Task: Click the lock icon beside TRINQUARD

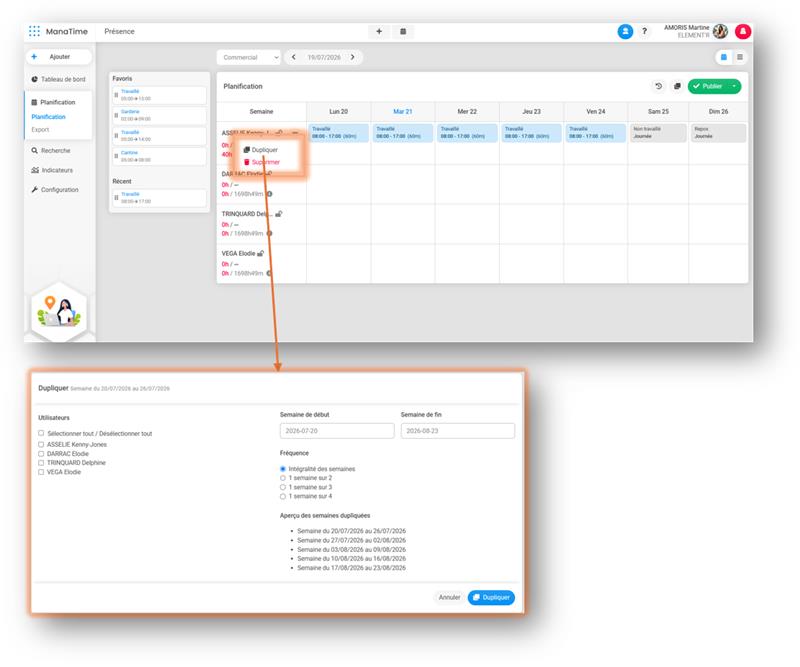Action: tap(279, 214)
